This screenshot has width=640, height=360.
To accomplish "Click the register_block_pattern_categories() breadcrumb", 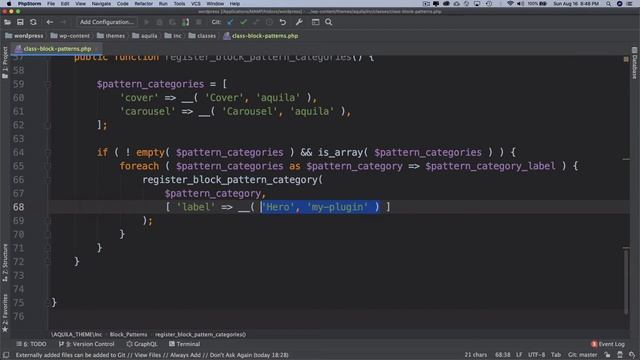I will coord(200,334).
